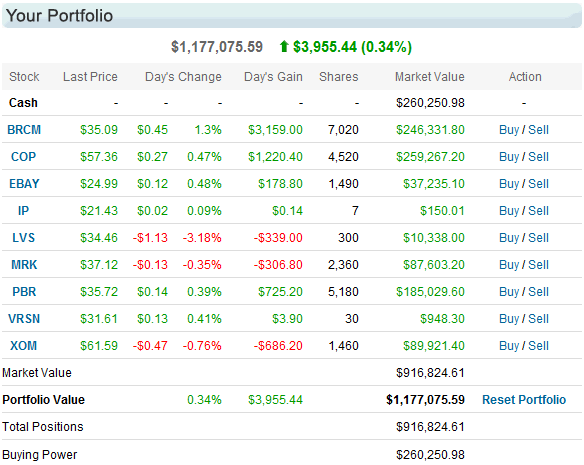The width and height of the screenshot is (584, 465).
Task: Click the Last Price column header
Action: [x=90, y=77]
